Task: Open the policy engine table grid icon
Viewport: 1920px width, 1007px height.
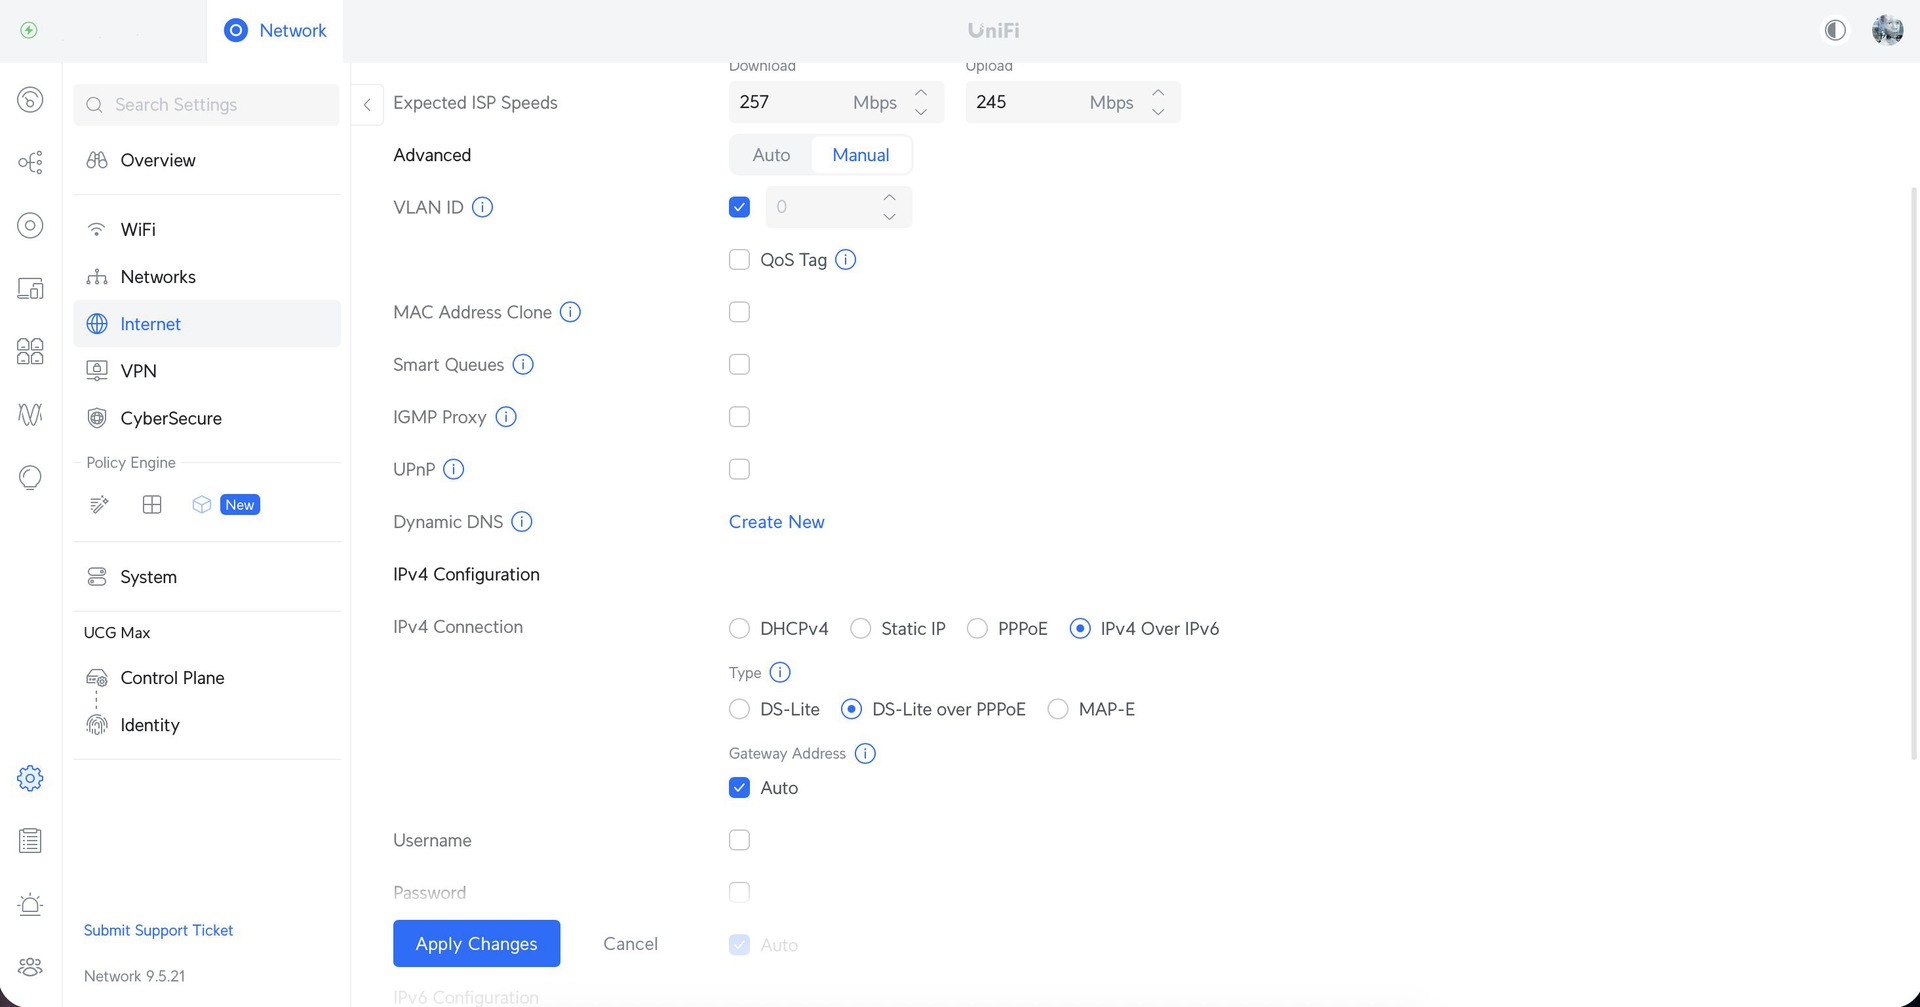Action: pos(152,504)
